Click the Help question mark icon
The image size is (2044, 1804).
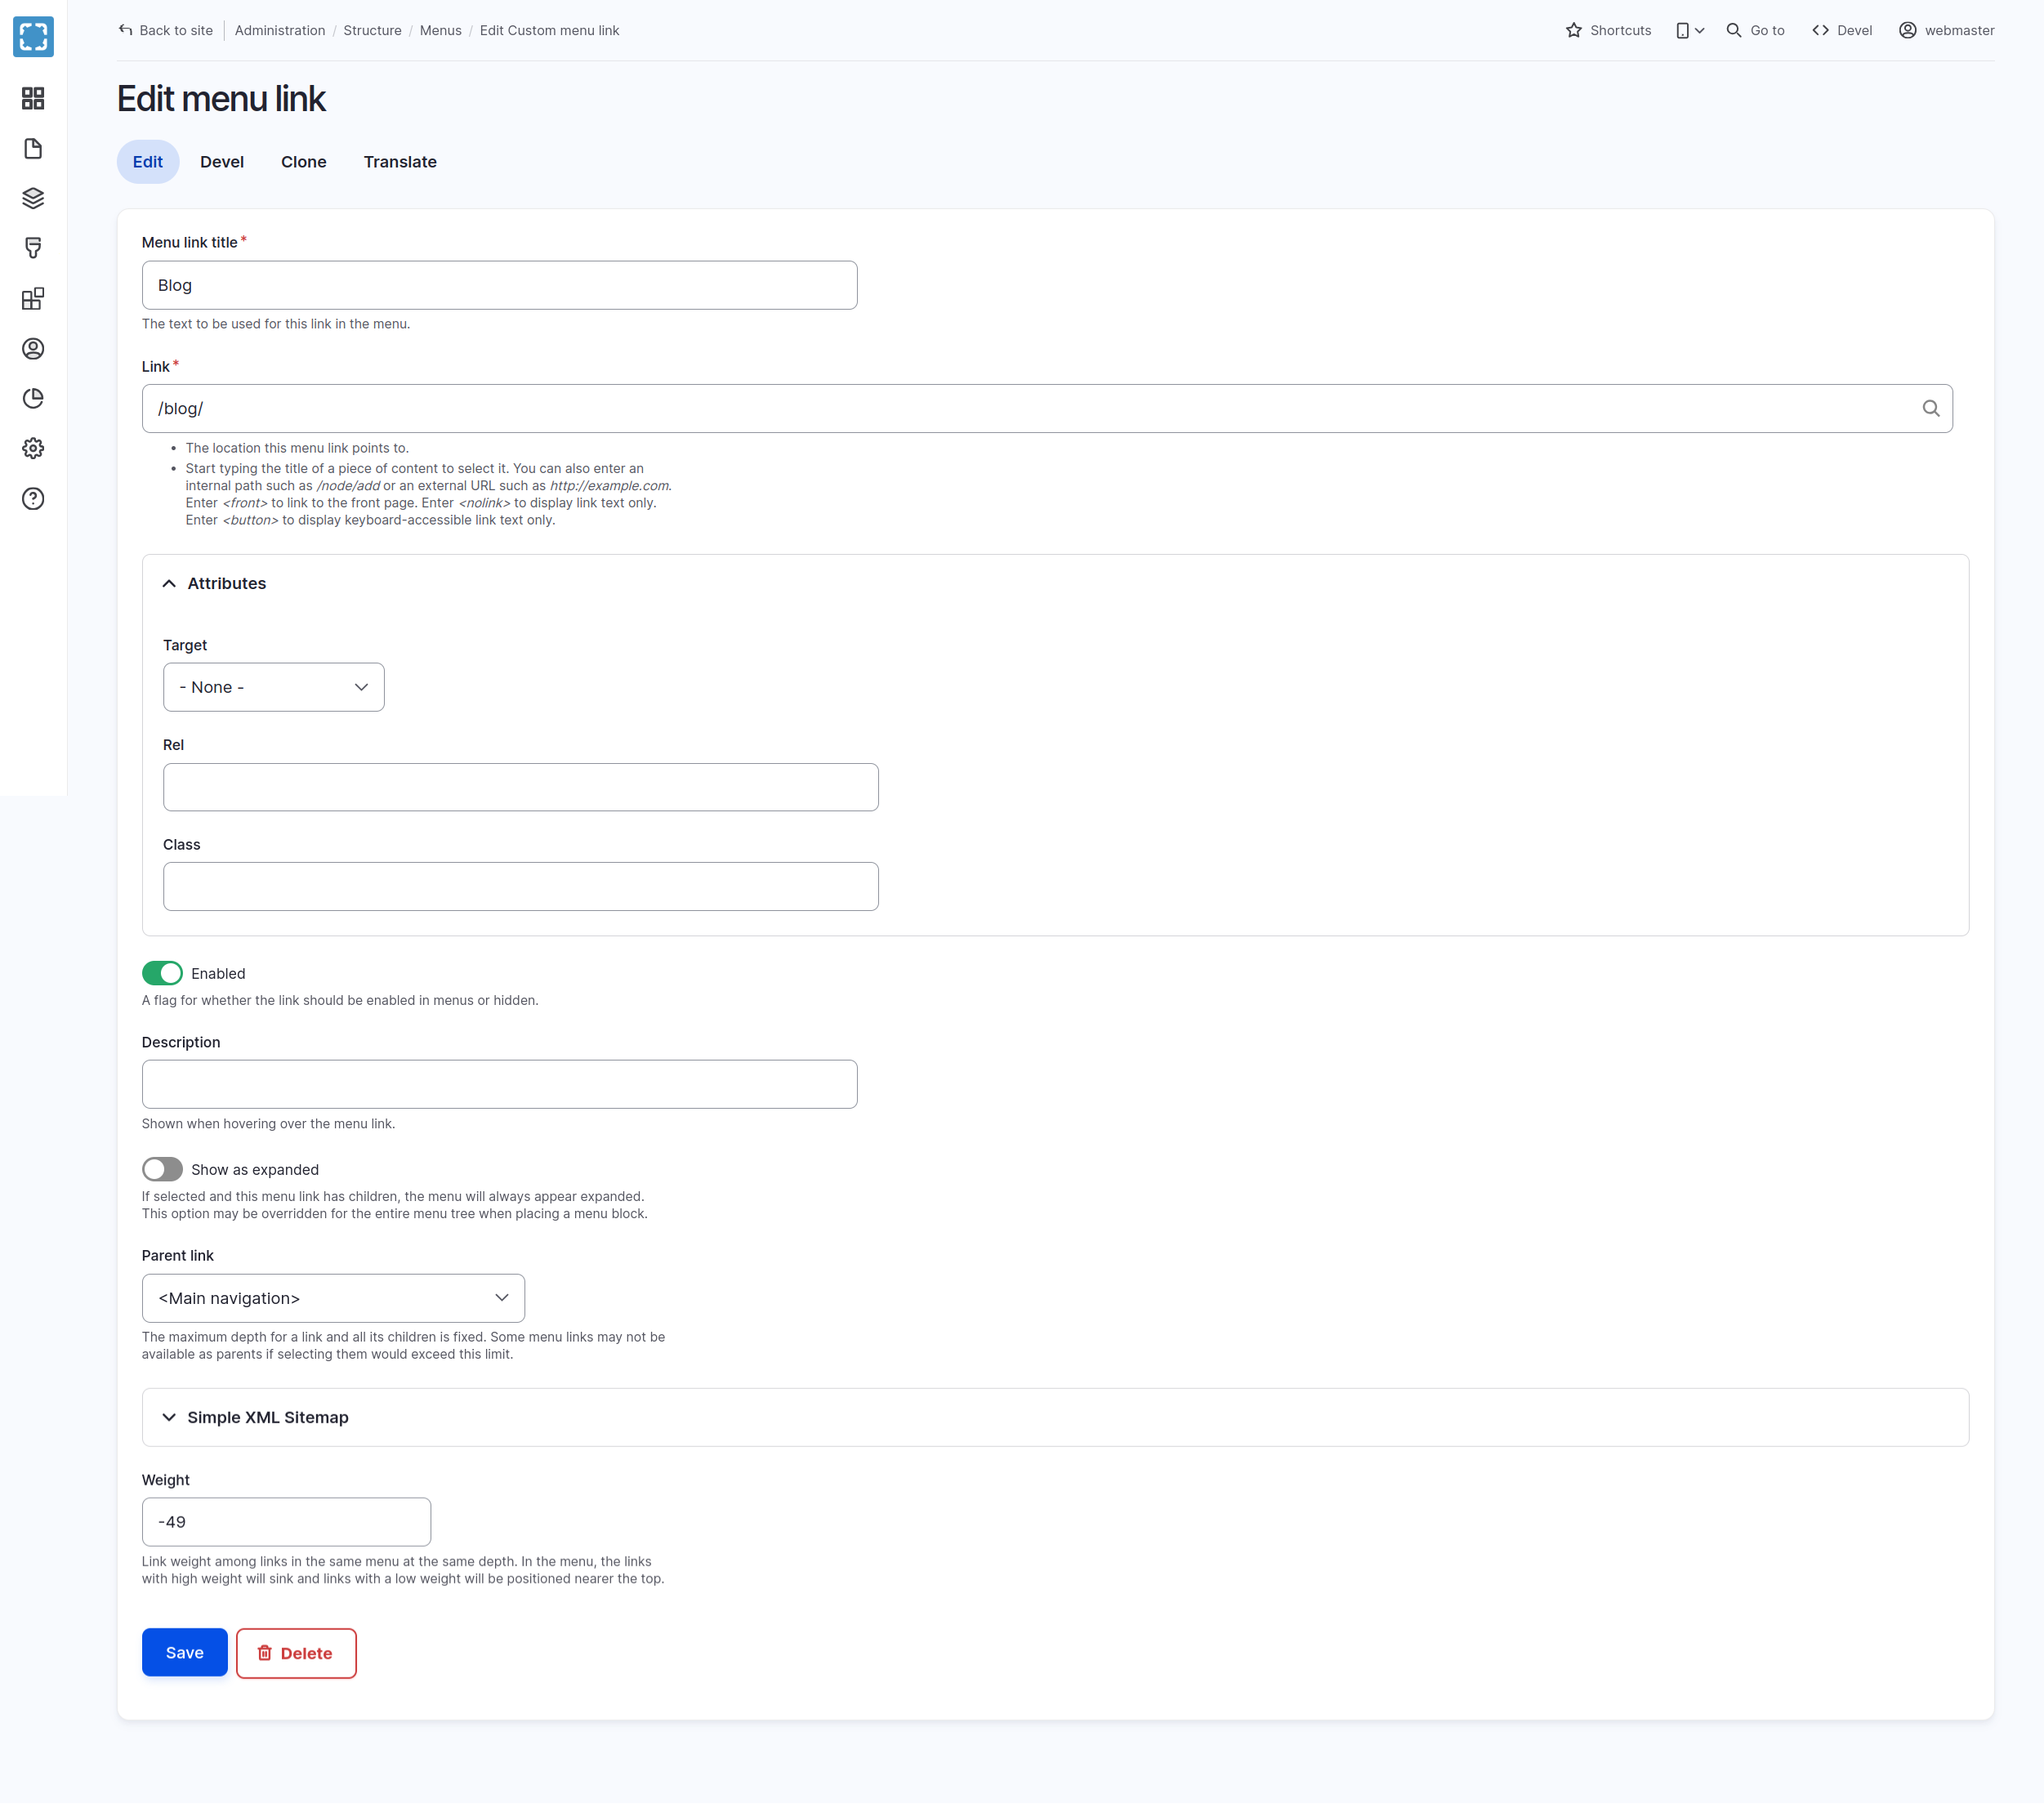click(33, 498)
